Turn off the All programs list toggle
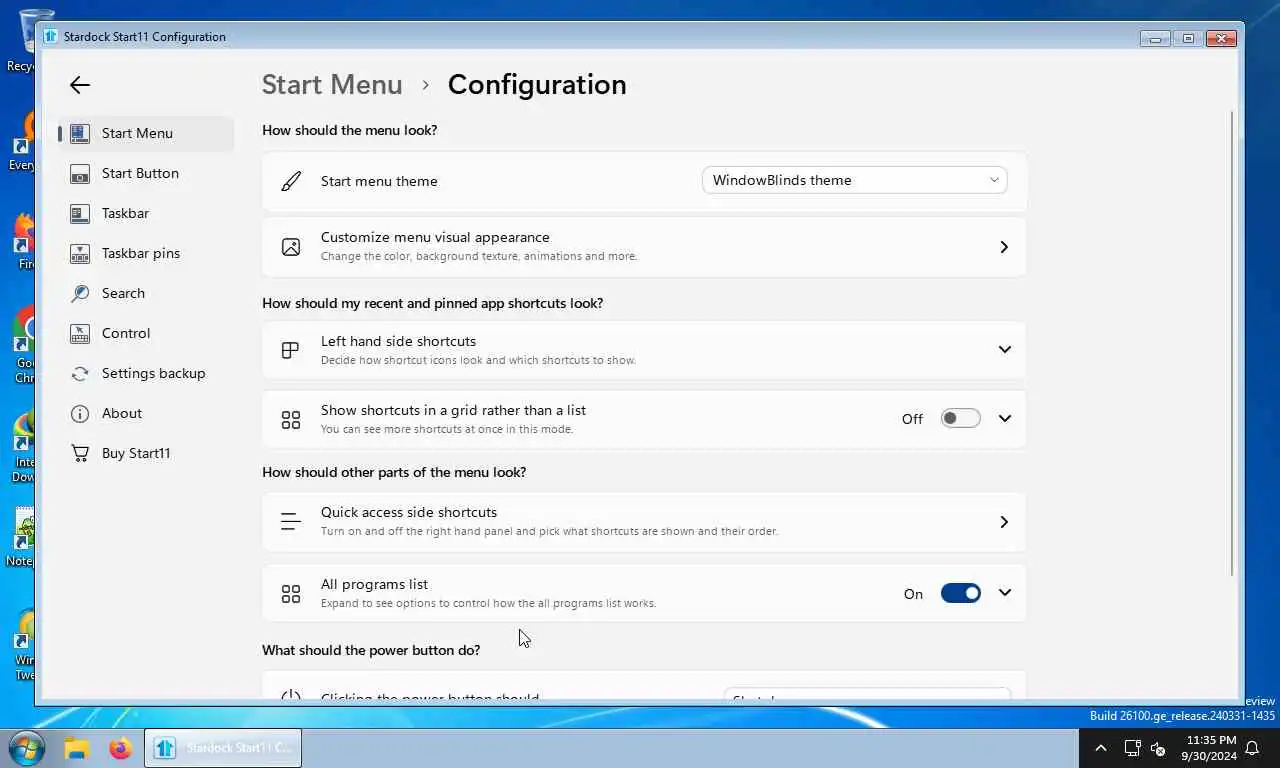 click(960, 593)
